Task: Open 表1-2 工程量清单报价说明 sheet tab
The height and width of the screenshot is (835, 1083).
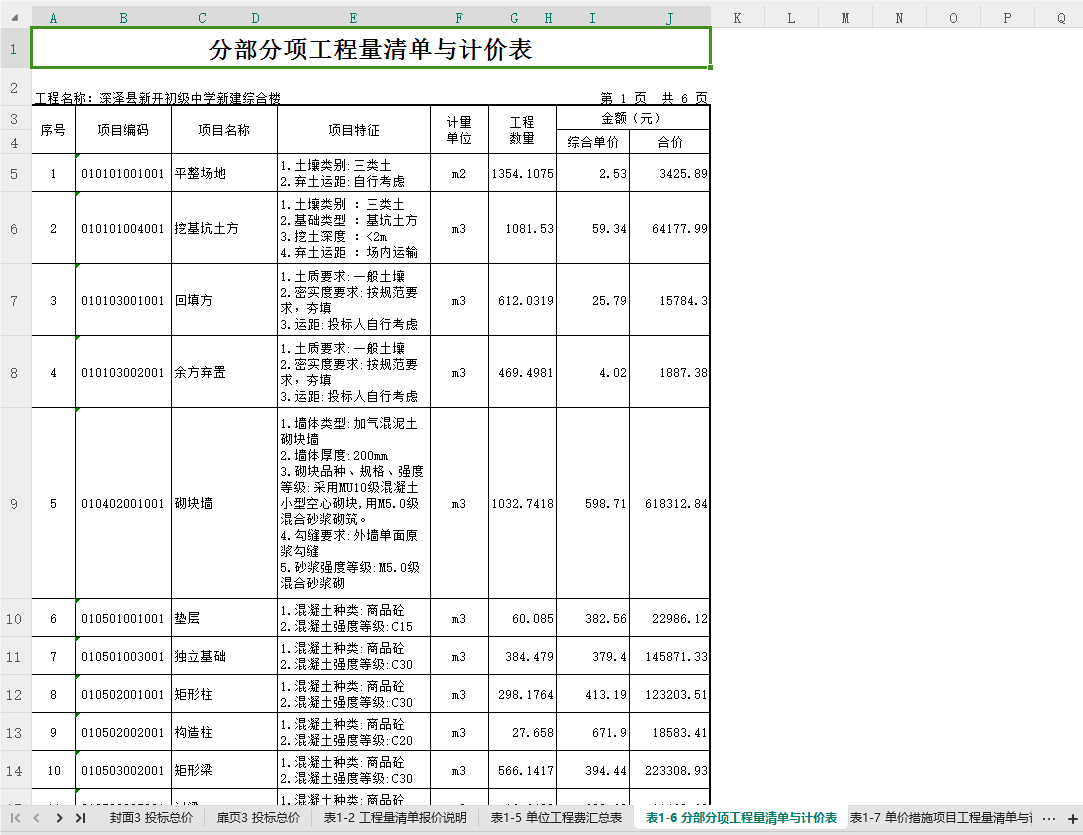Action: click(x=395, y=818)
